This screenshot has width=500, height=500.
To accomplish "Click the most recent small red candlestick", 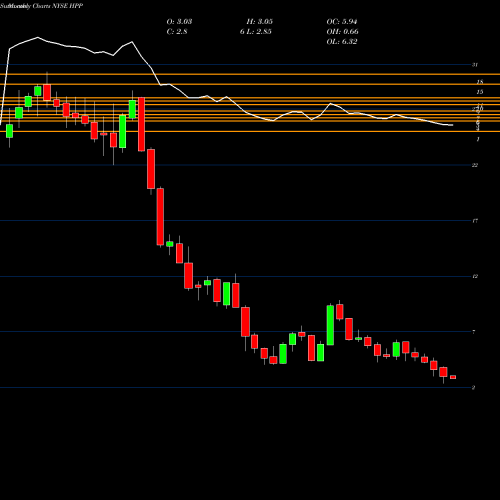I will click(453, 377).
